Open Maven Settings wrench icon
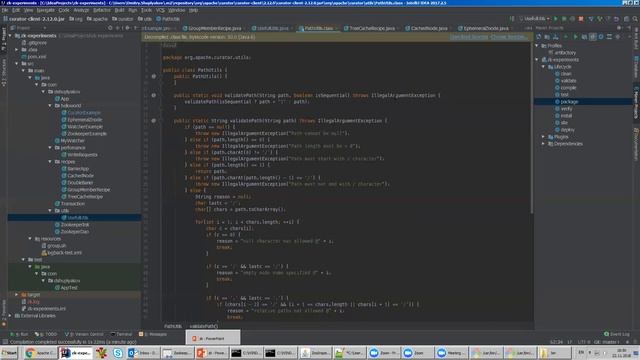640x360 pixels. (x=618, y=37)
